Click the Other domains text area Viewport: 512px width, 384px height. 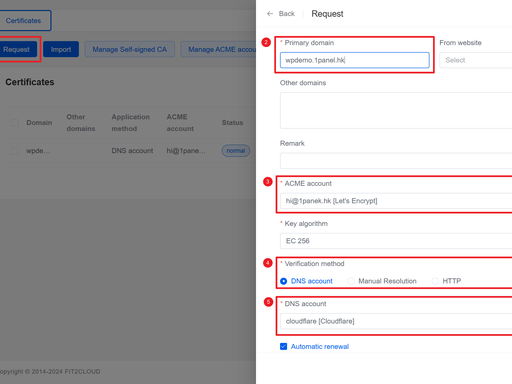tap(396, 110)
